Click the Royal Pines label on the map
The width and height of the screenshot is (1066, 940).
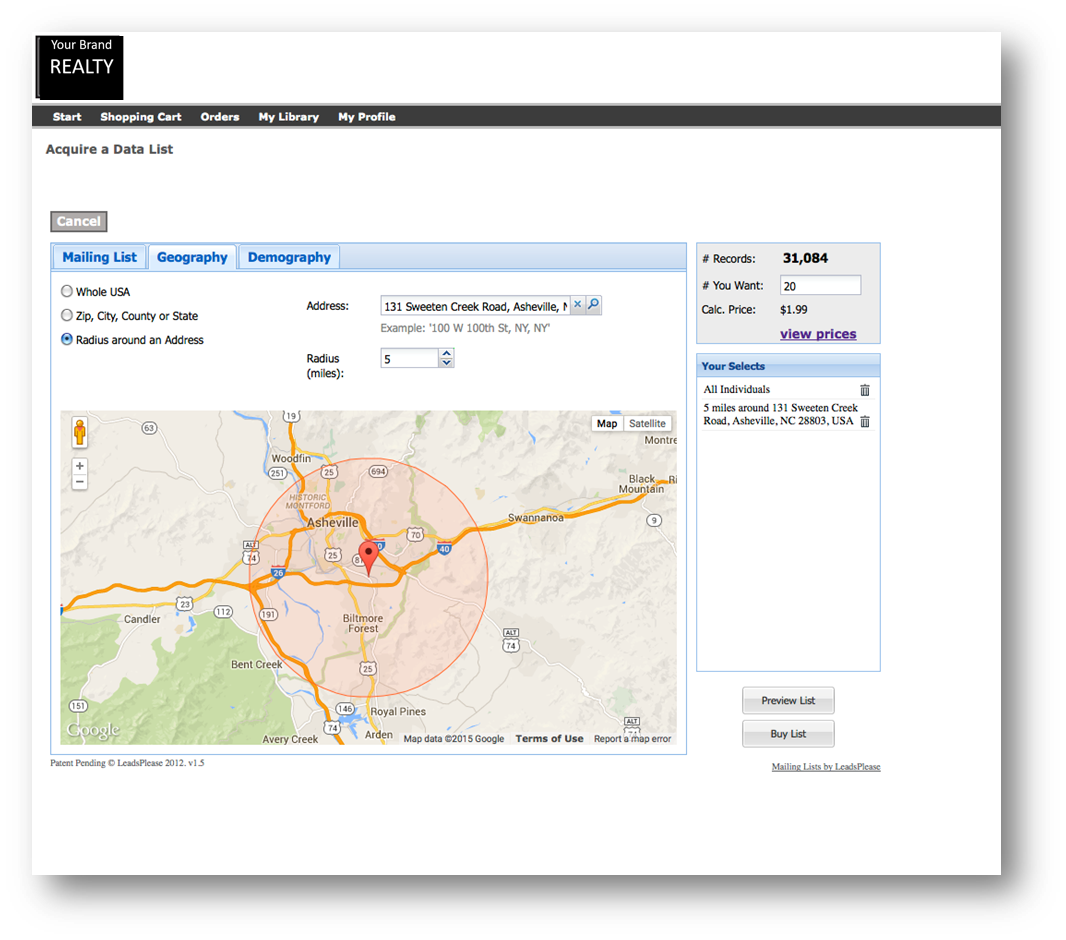click(398, 712)
